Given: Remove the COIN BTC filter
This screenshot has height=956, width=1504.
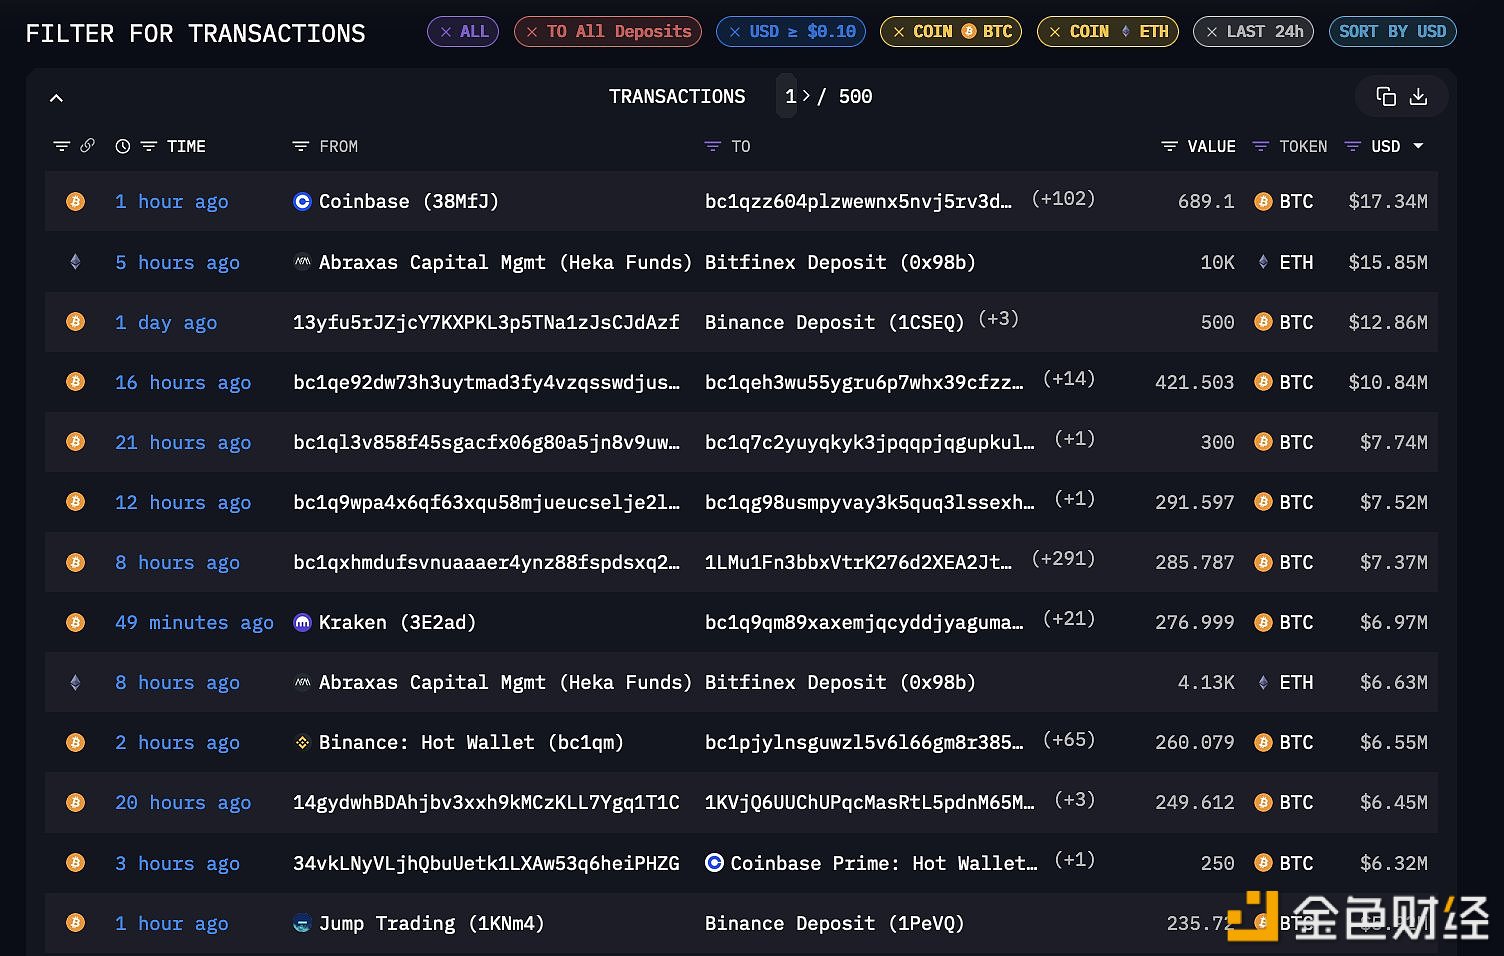Looking at the screenshot, I should tap(899, 32).
